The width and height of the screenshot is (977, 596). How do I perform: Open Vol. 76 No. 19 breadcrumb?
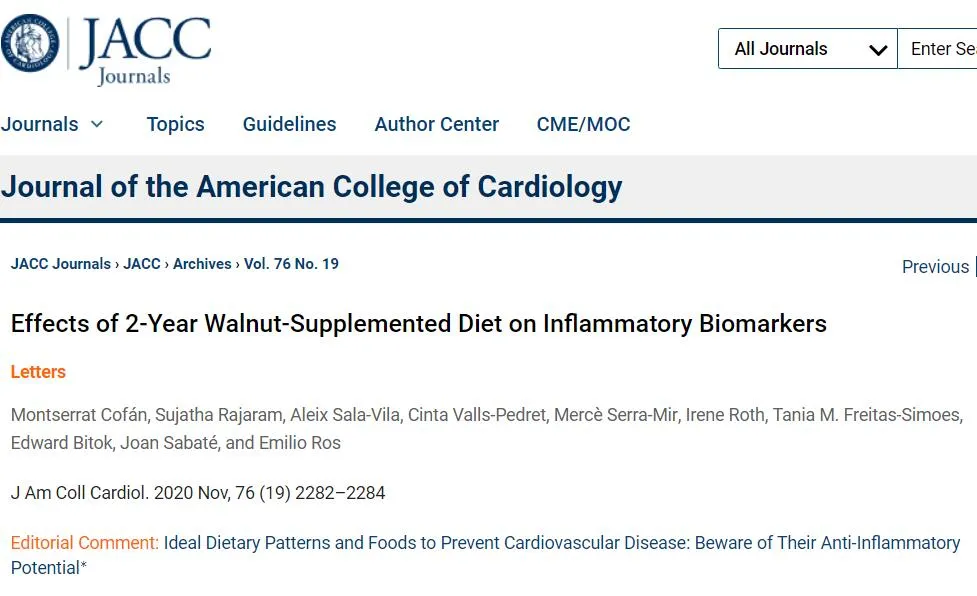tap(291, 264)
